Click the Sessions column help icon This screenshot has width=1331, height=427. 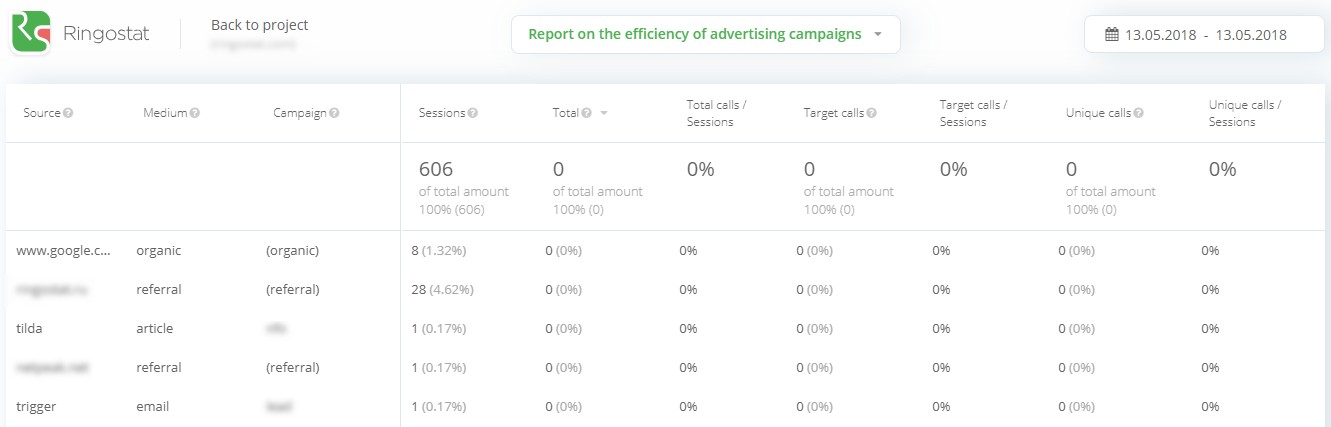tap(472, 113)
